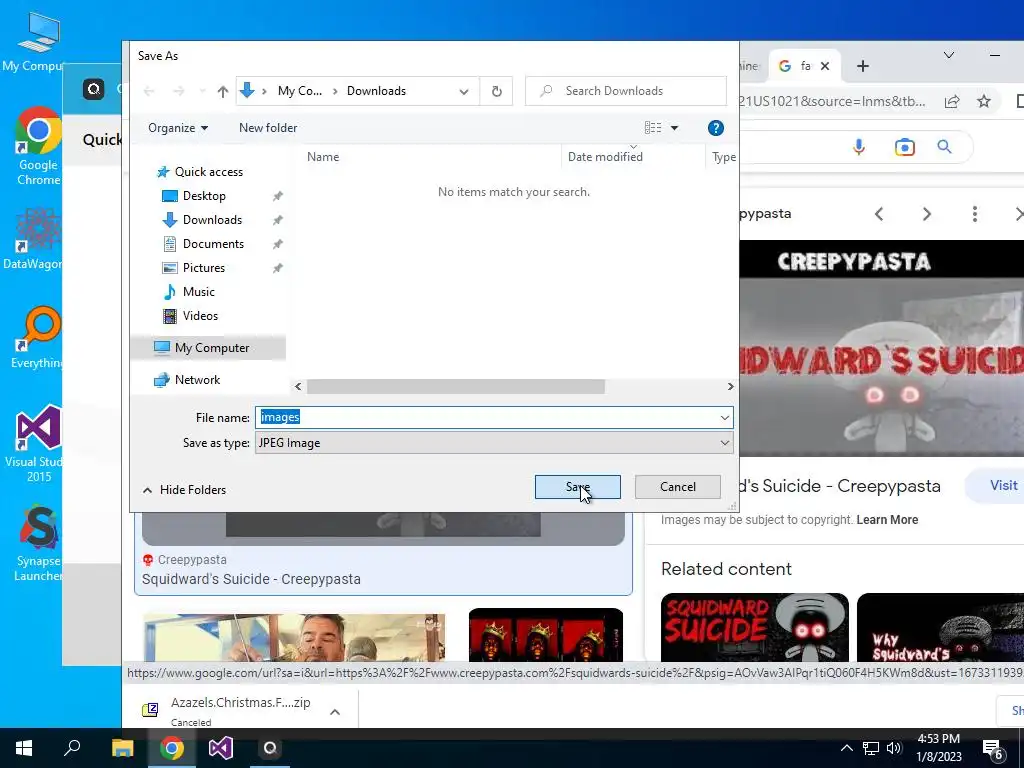The width and height of the screenshot is (1024, 768).
Task: Open File Explorer from the taskbar
Action: point(122,748)
